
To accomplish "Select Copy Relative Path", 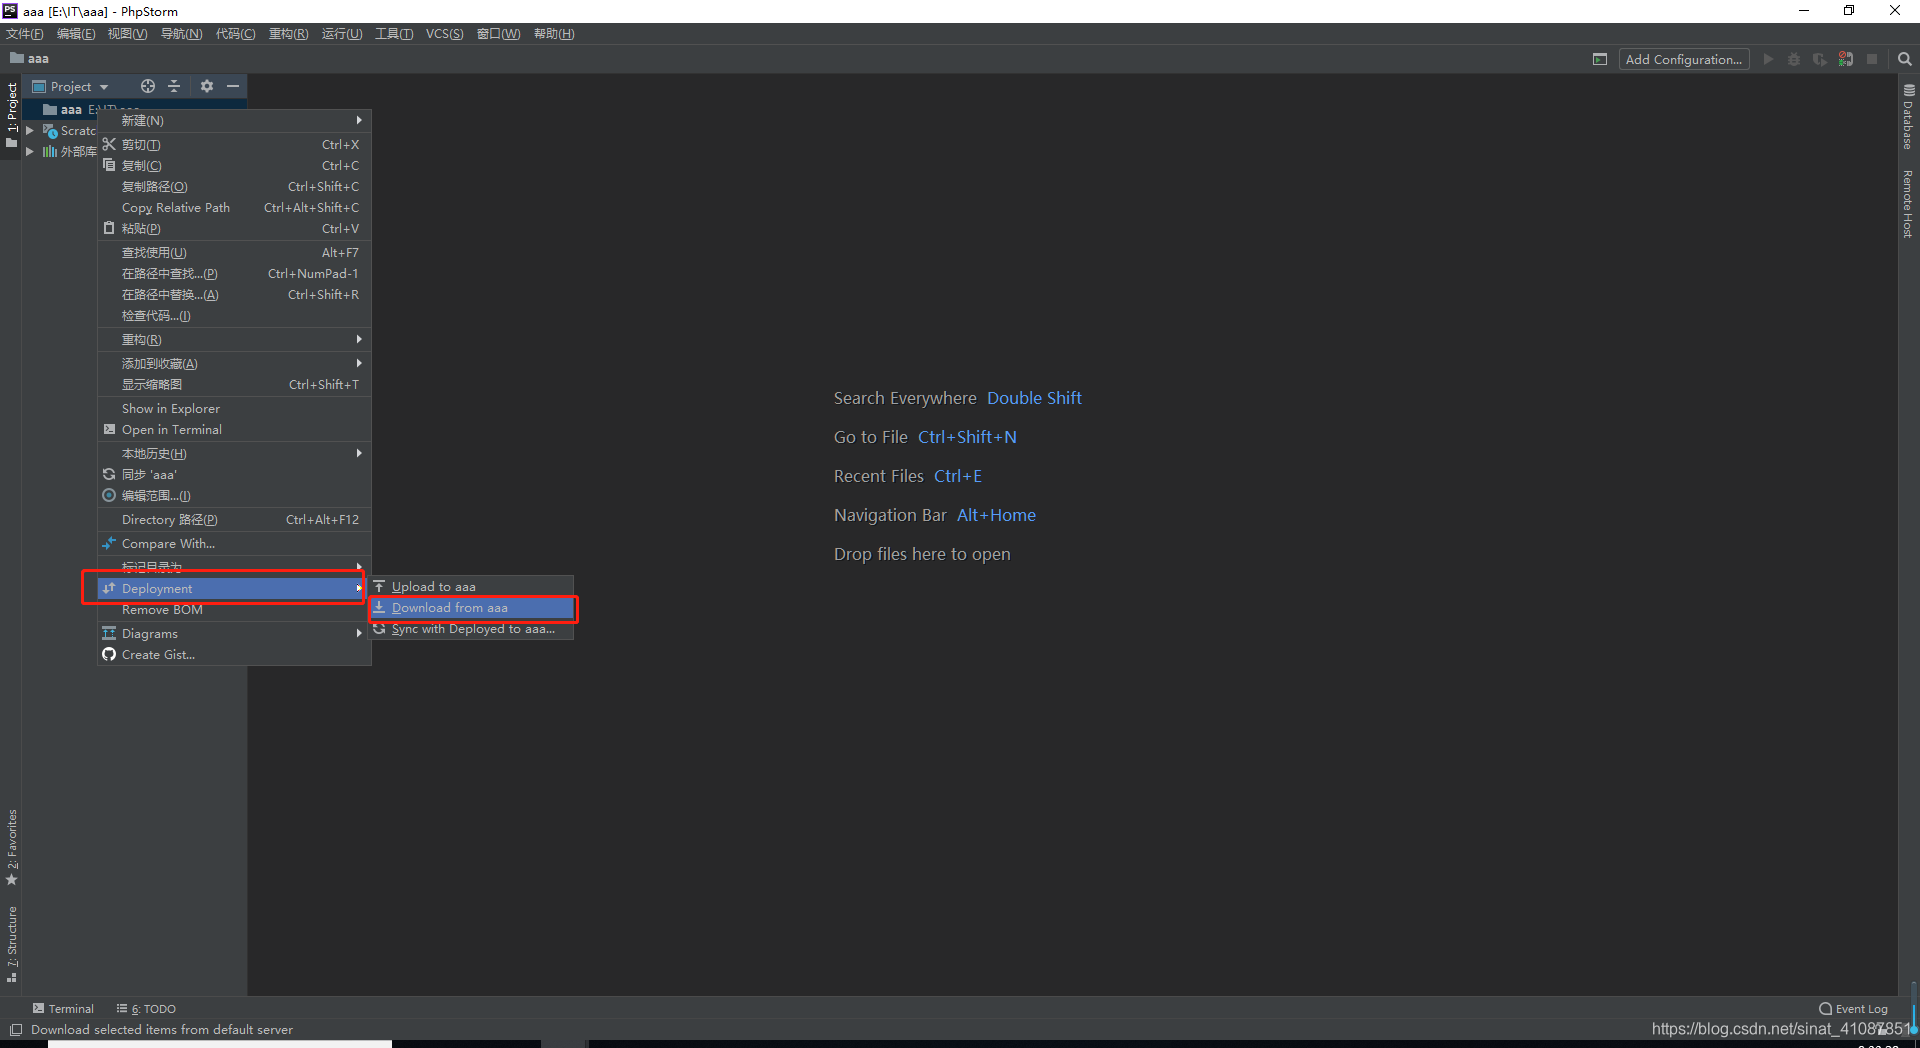I will [x=234, y=208].
